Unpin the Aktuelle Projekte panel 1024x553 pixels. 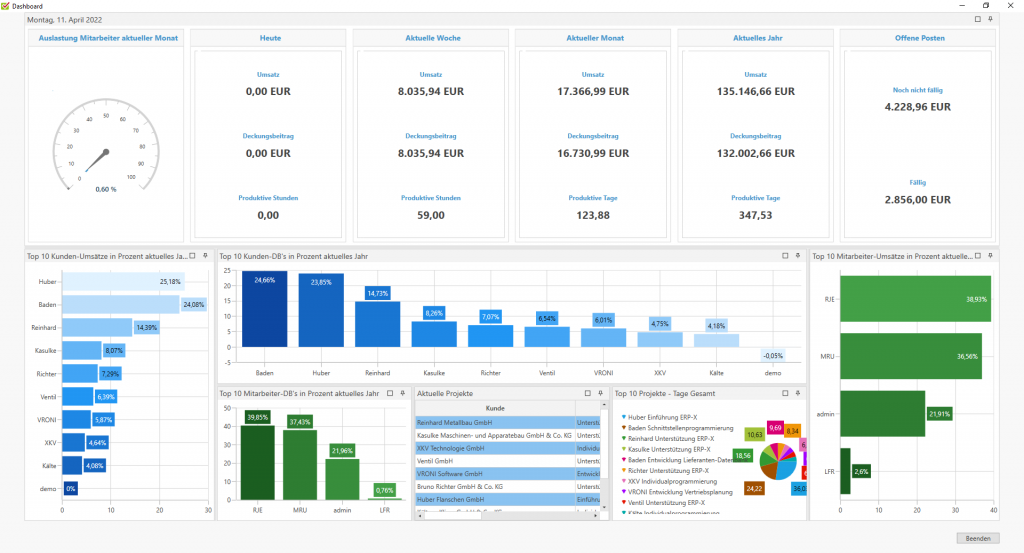pos(599,394)
